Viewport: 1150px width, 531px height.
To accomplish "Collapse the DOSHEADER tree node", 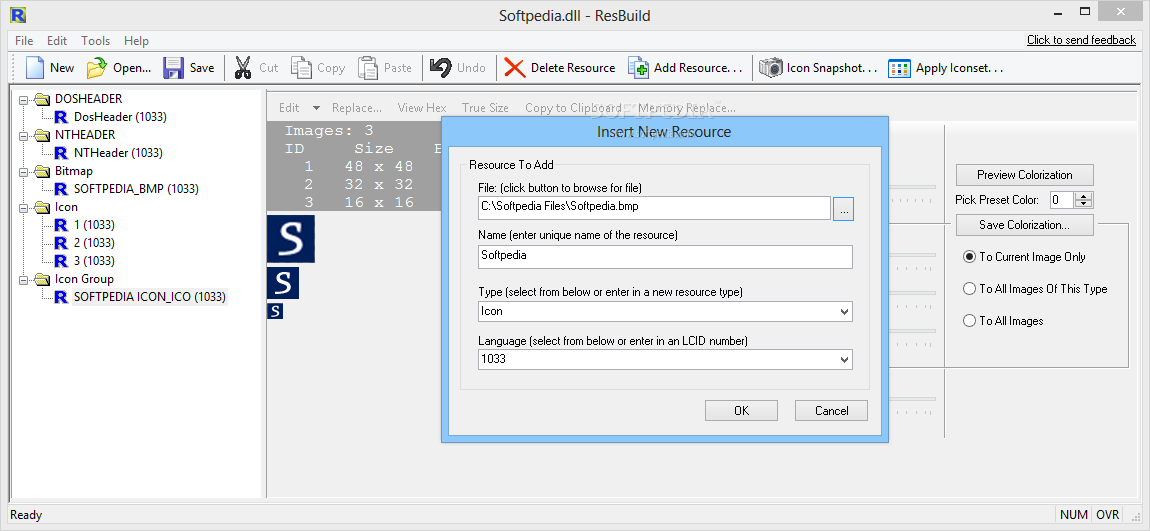I will 23,99.
